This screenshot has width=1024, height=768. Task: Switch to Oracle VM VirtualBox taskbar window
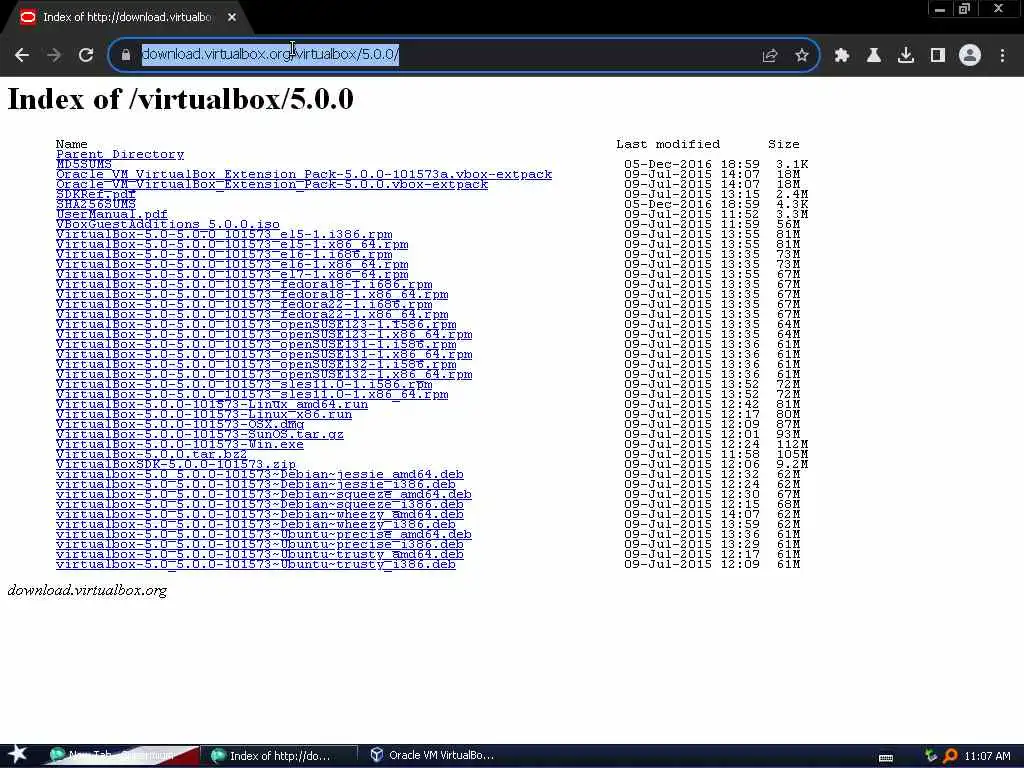point(432,756)
